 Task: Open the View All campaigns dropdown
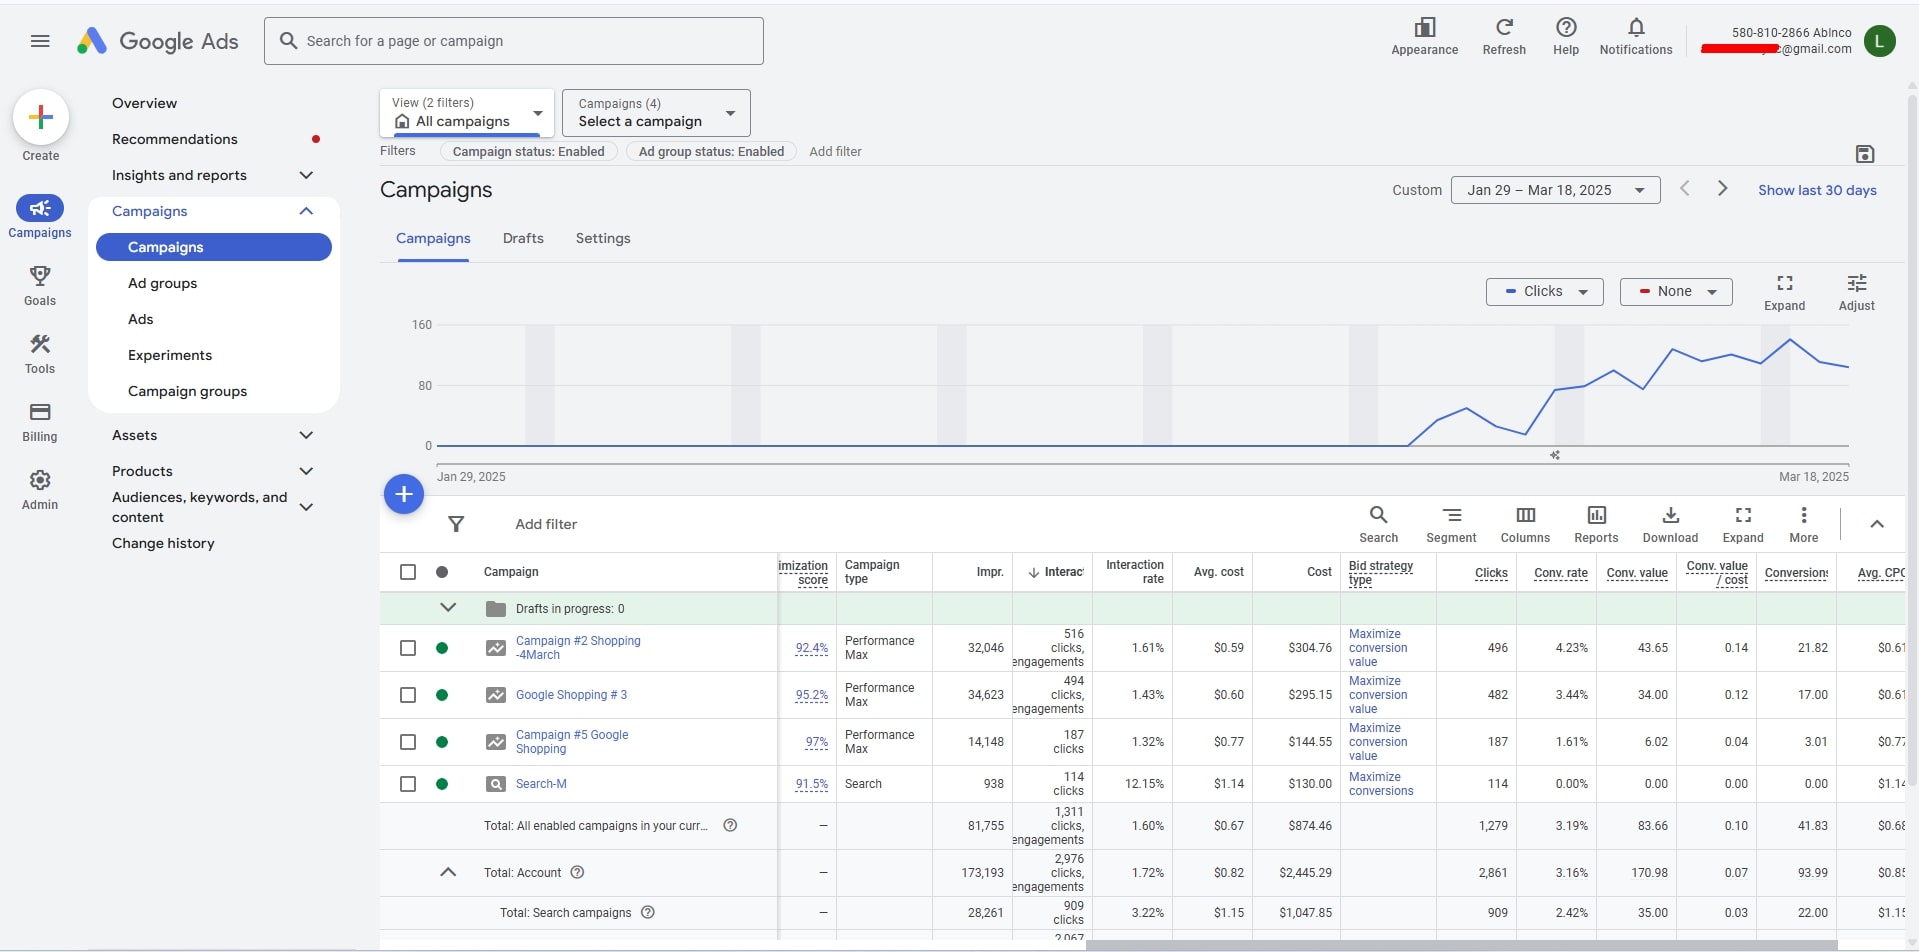(x=466, y=113)
